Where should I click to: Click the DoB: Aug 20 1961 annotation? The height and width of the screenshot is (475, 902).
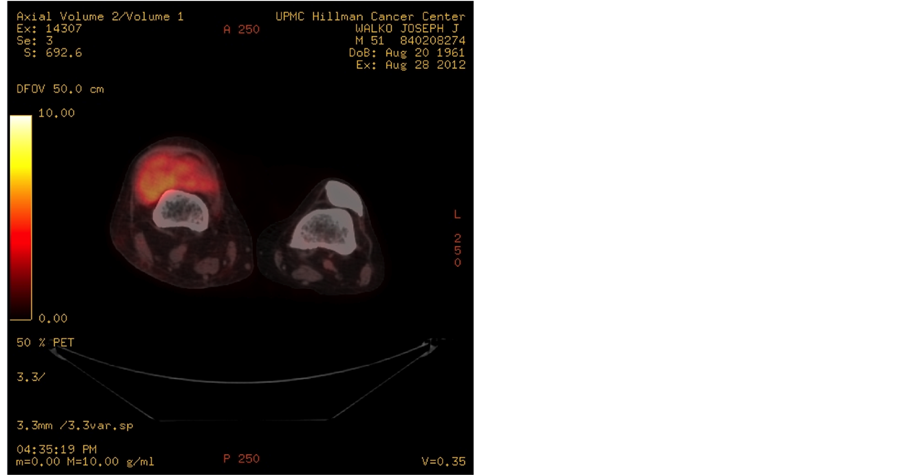[406, 53]
